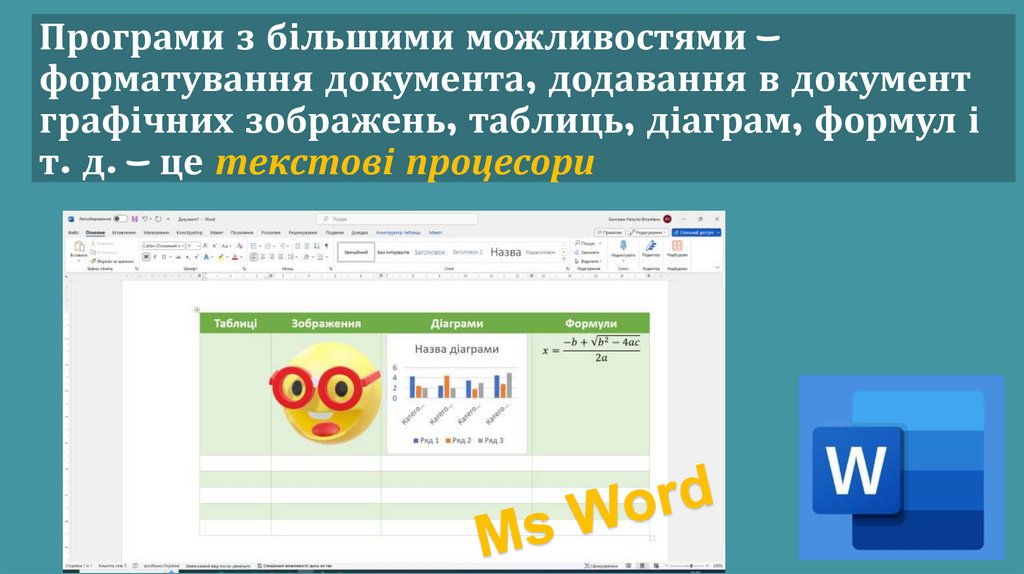Click the increase indent icon
The width and height of the screenshot is (1024, 574).
click(307, 246)
